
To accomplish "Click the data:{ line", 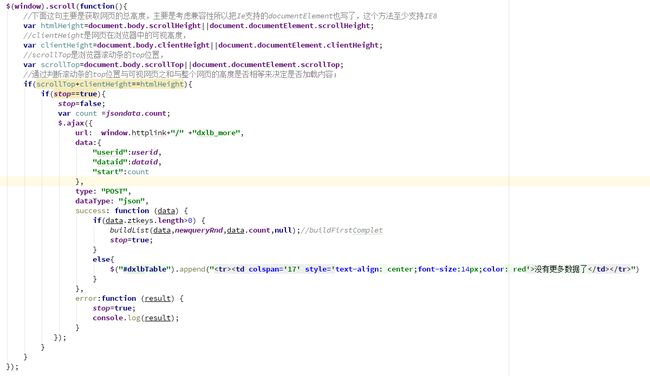I will pyautogui.click(x=88, y=143).
